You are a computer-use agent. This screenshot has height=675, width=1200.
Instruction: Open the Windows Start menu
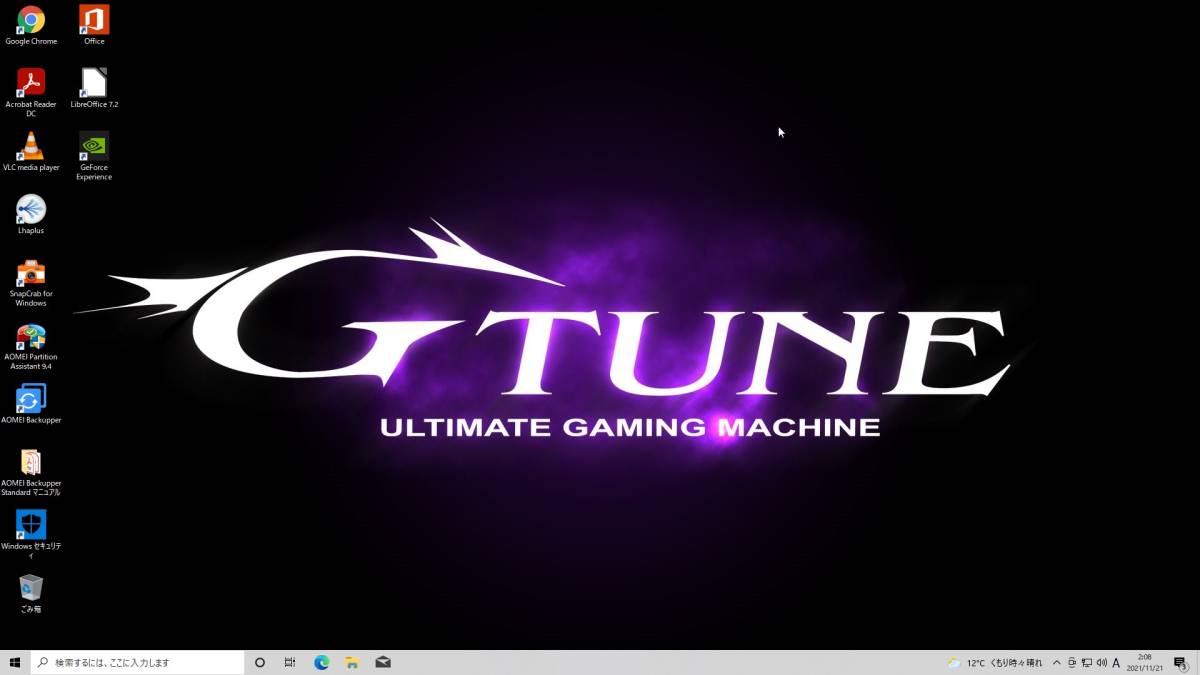[x=15, y=662]
